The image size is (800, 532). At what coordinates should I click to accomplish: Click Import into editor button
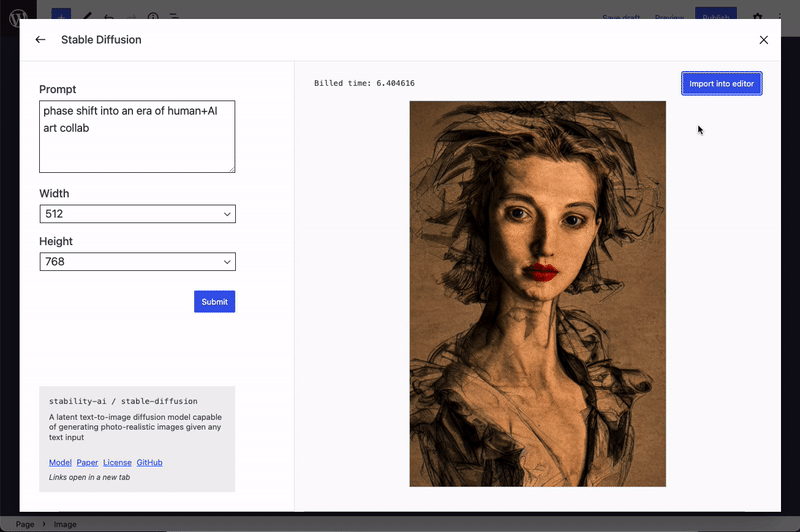click(x=721, y=84)
